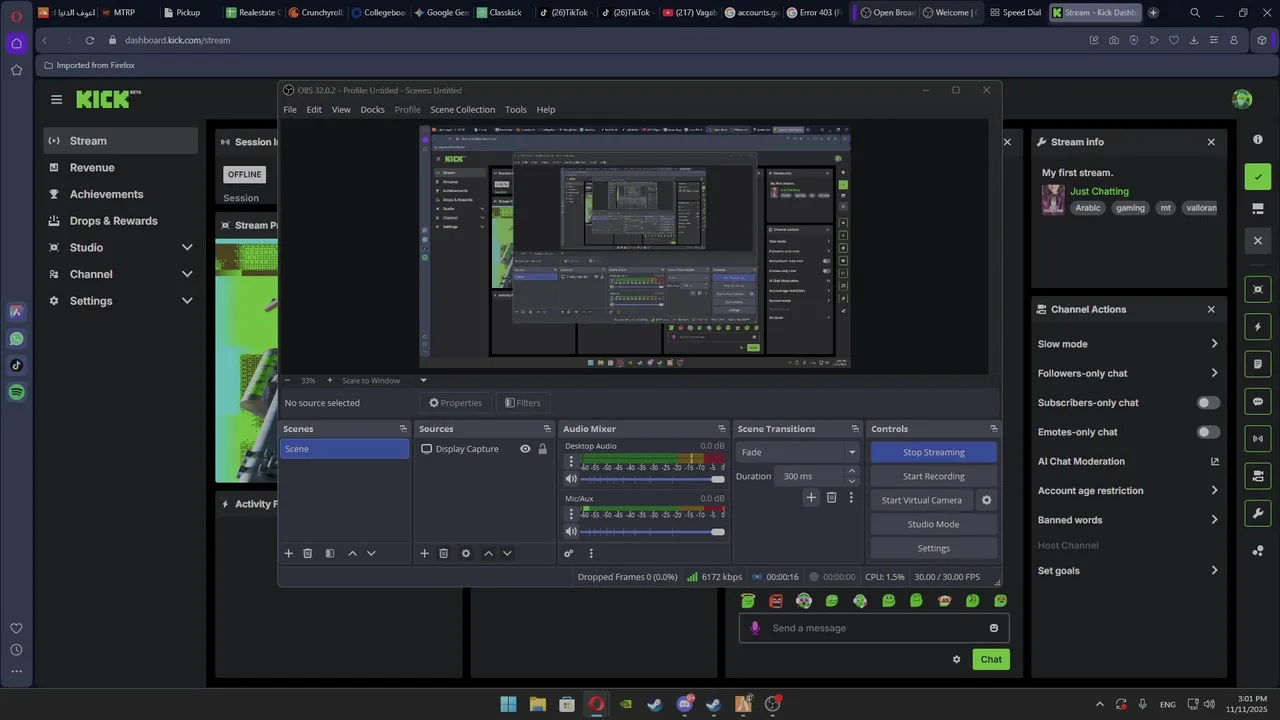The width and height of the screenshot is (1280, 720).
Task: Toggle Display Capture visibility eye icon
Action: point(525,449)
